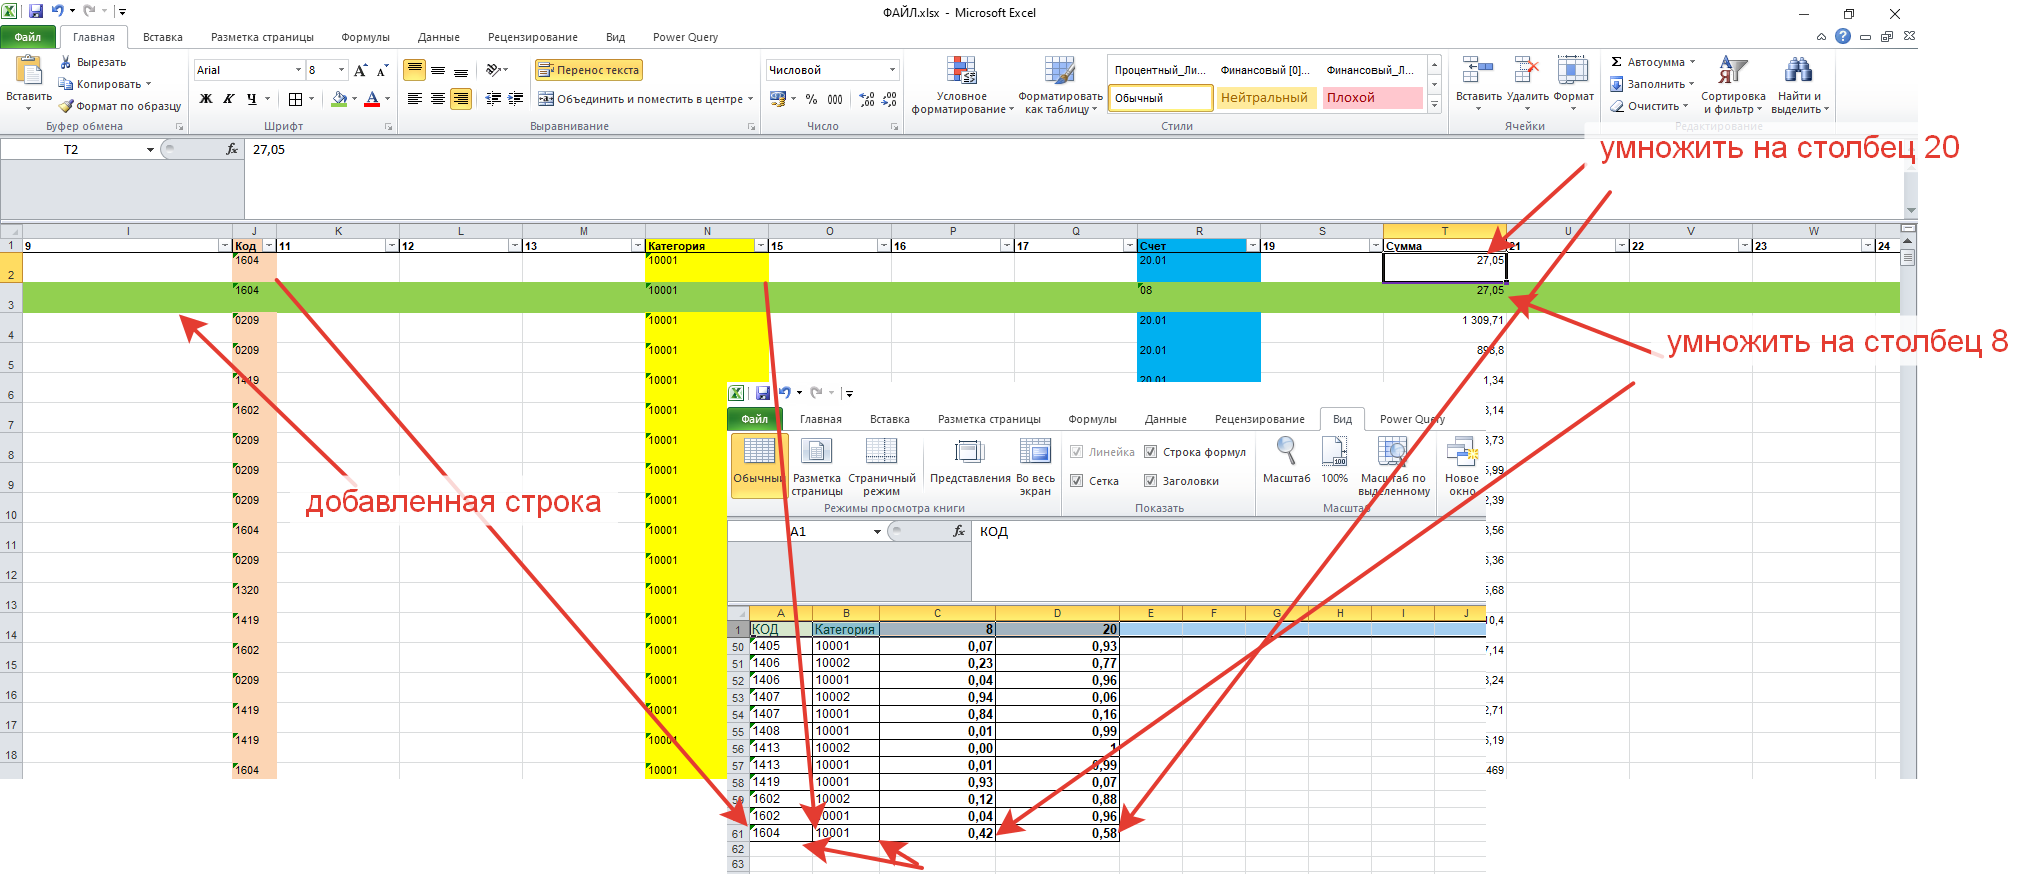This screenshot has width=2029, height=878.
Task: Click the Format Painter brush icon
Action: coord(67,106)
